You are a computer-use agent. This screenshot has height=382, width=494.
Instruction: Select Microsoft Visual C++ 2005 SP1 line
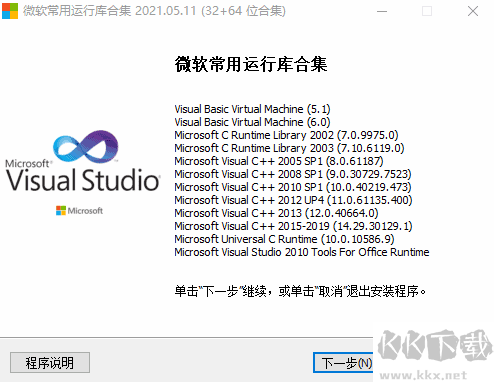(279, 161)
